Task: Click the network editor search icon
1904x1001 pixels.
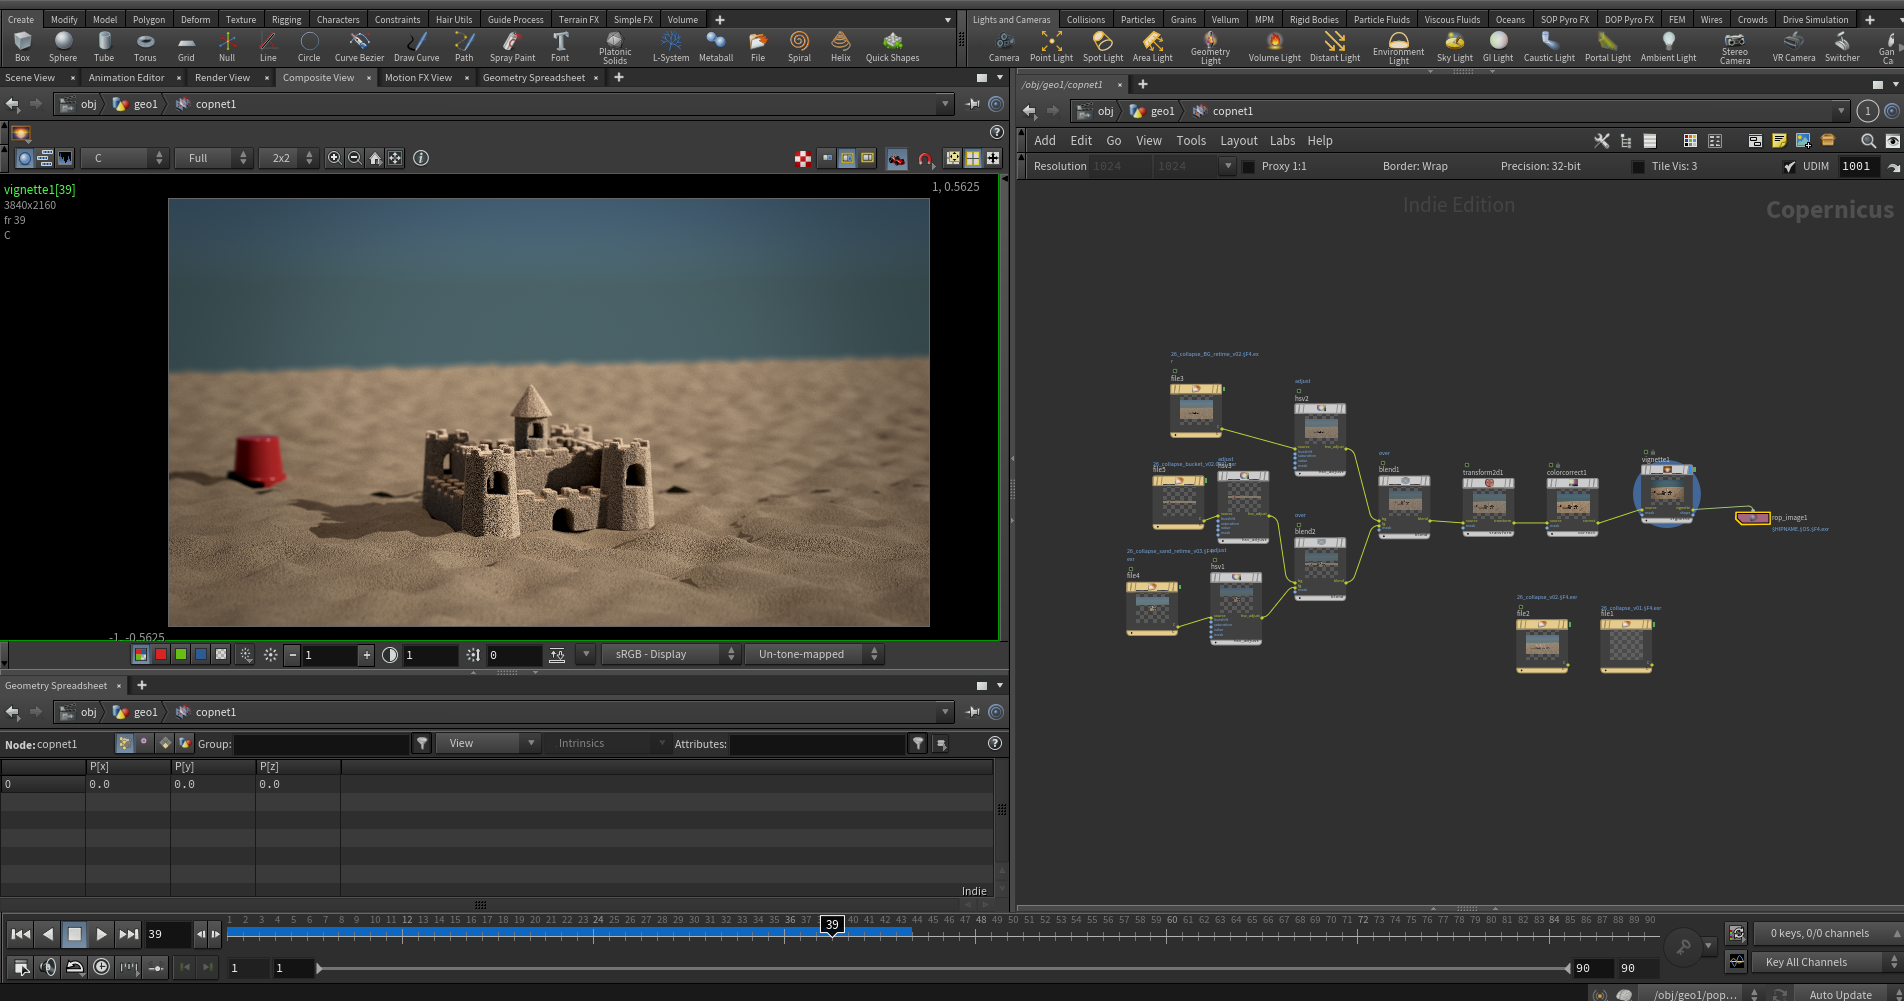Action: click(x=1868, y=141)
